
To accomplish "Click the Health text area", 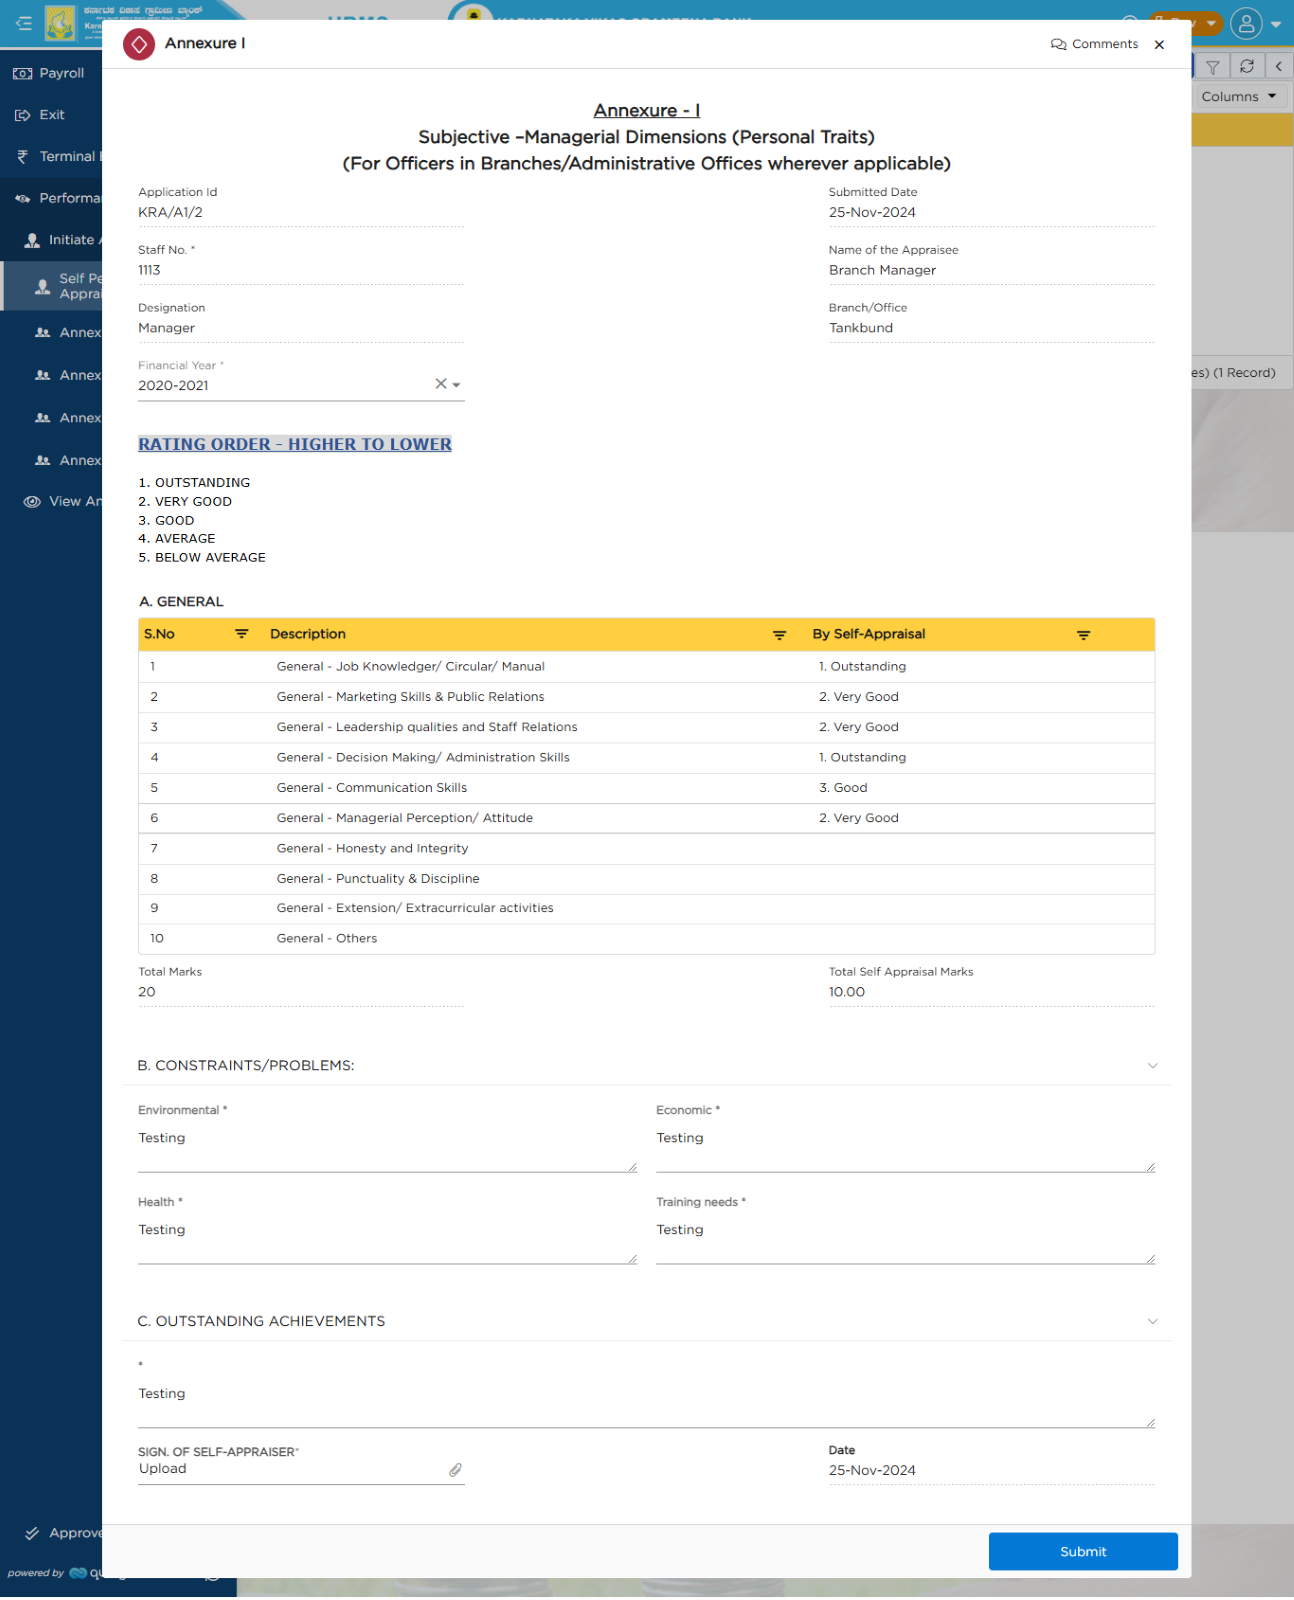I will (x=387, y=1240).
